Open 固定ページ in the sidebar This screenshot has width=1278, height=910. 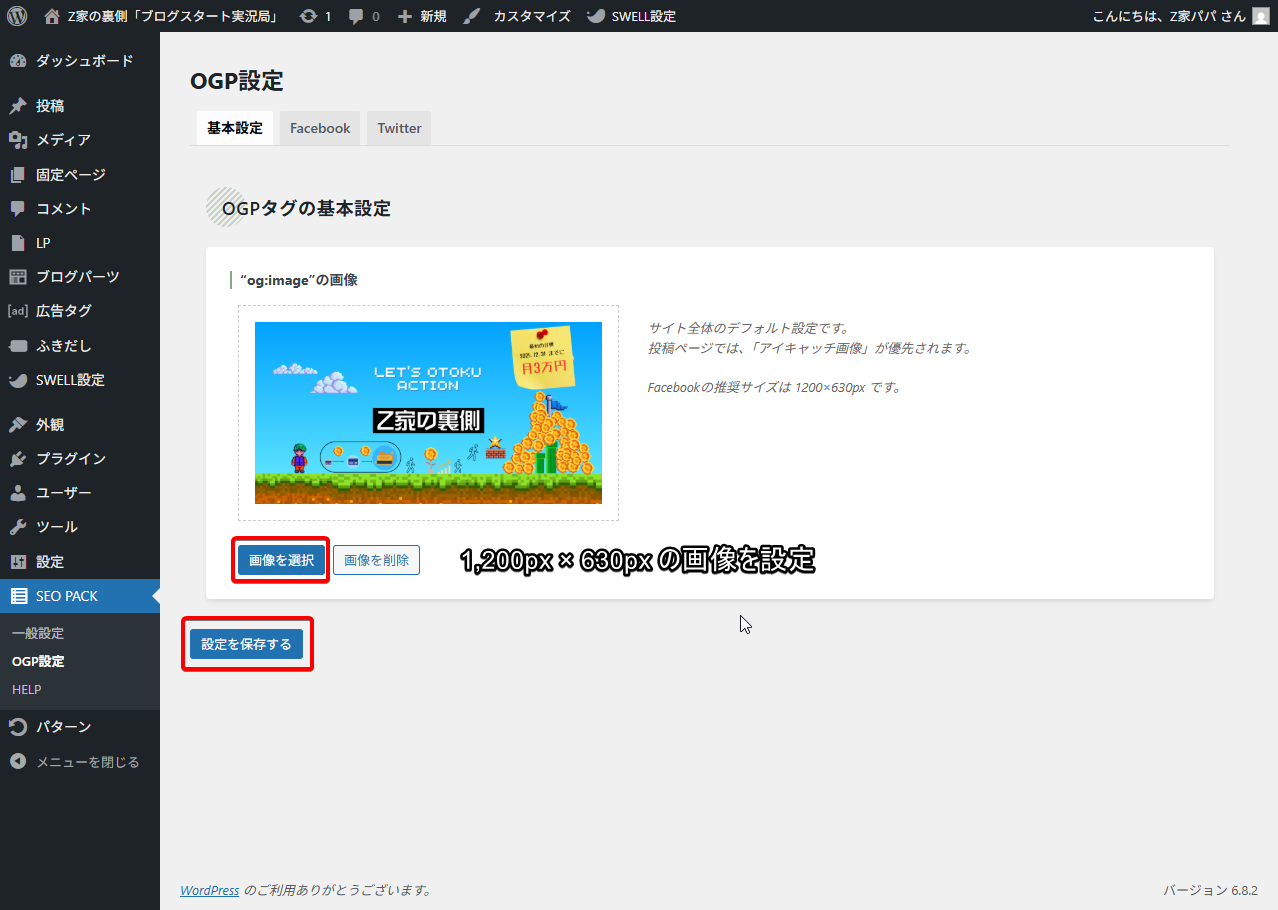point(80,175)
